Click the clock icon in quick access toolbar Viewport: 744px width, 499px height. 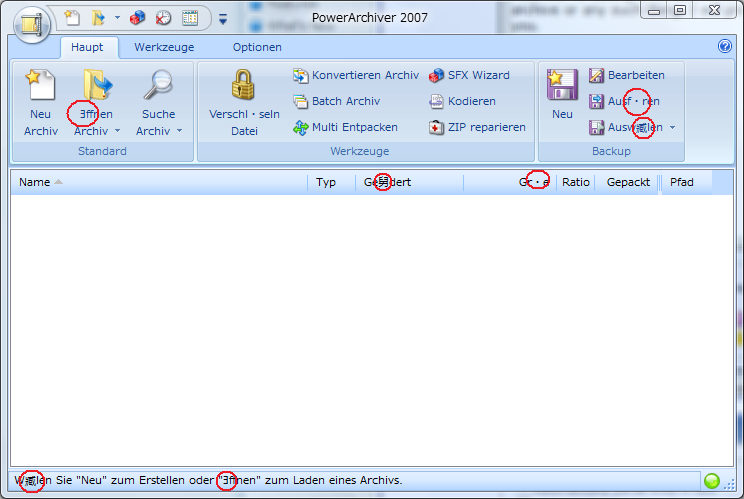point(163,18)
